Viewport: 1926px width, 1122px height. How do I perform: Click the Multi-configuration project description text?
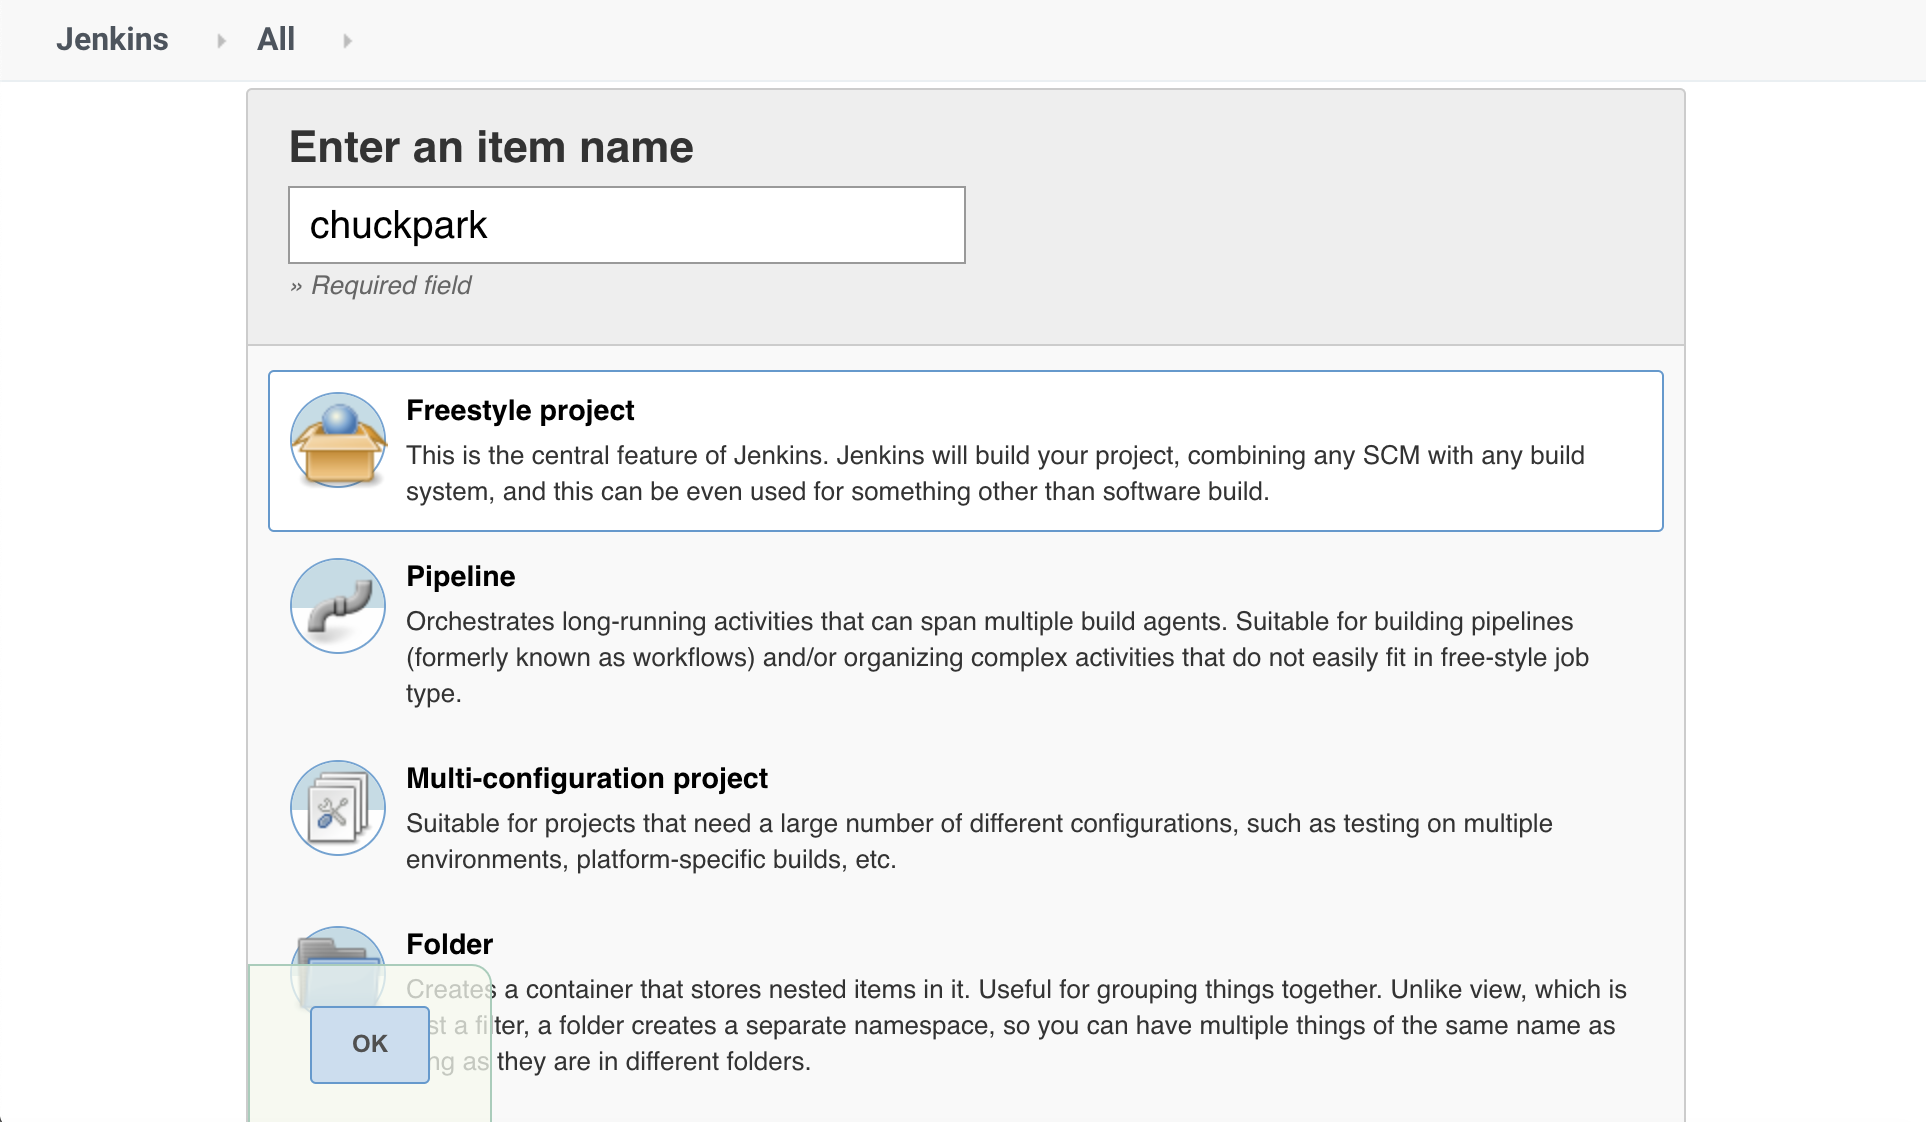click(x=978, y=841)
